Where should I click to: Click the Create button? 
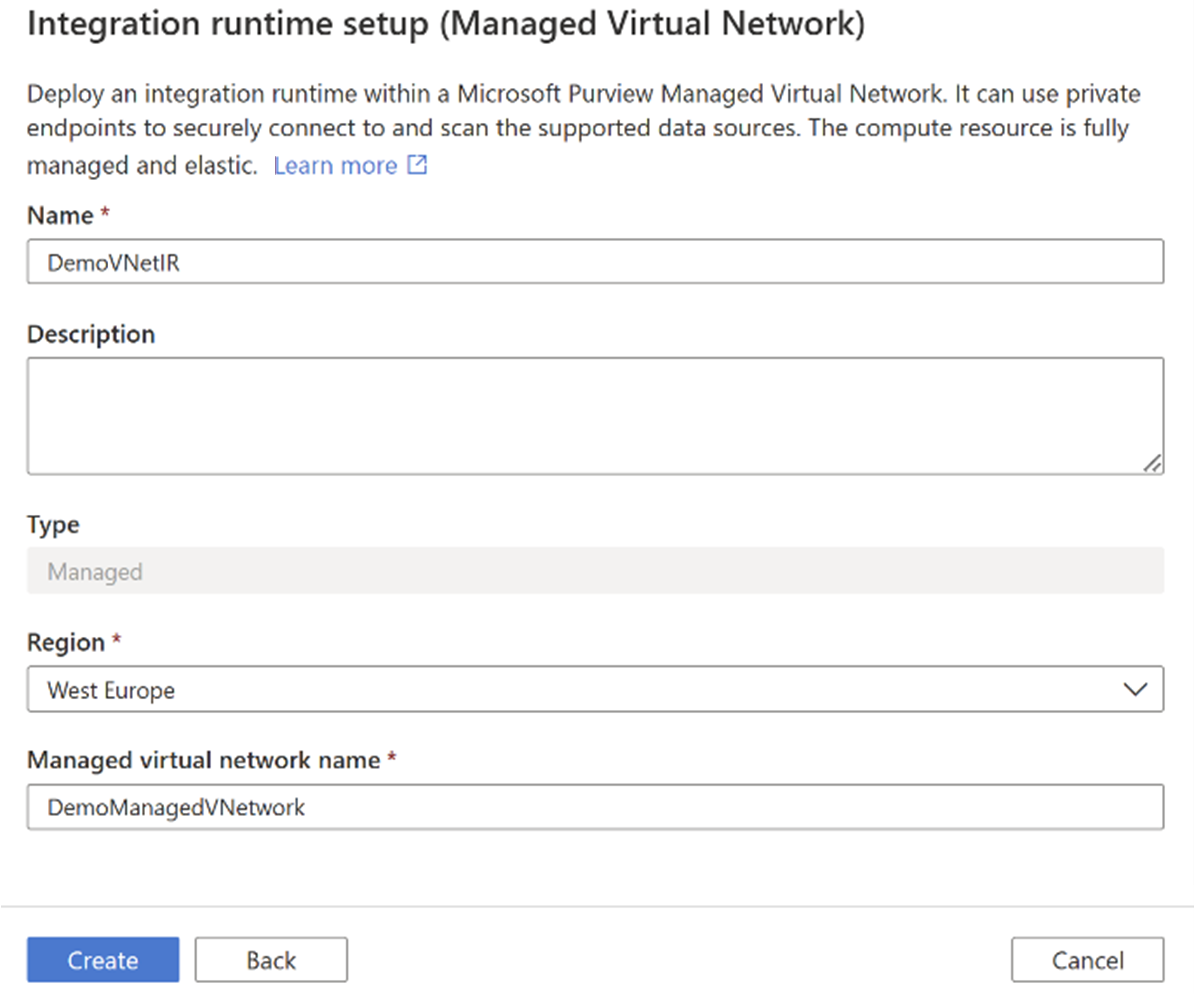pyautogui.click(x=102, y=959)
